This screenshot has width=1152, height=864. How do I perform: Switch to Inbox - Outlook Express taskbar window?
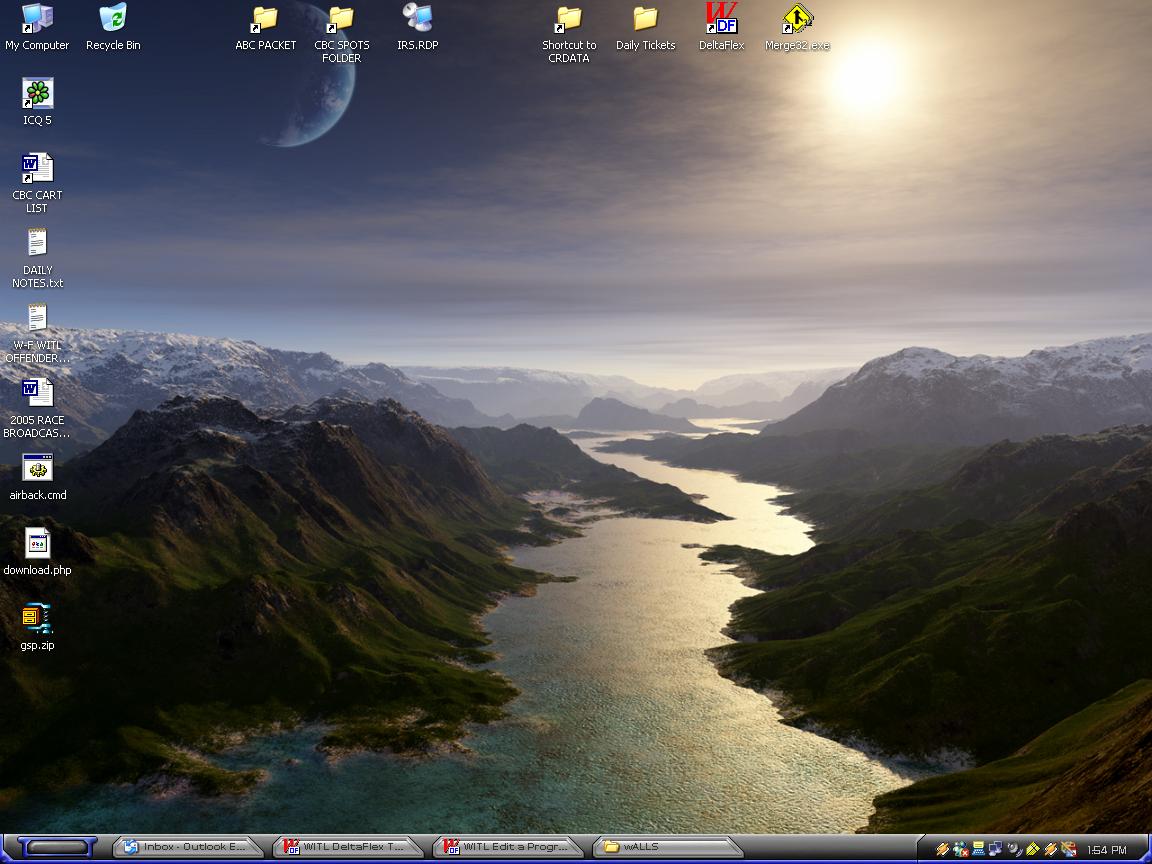(186, 847)
